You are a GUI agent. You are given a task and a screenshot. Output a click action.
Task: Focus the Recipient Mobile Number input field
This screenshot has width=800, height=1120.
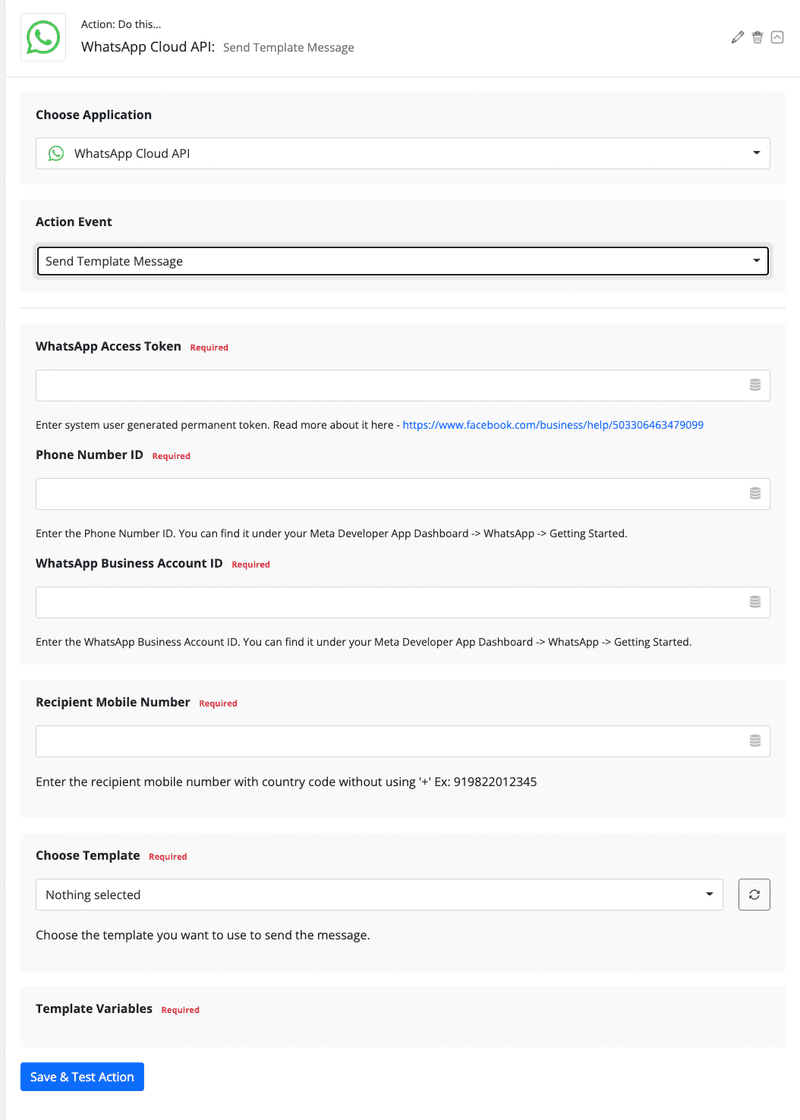click(x=403, y=741)
